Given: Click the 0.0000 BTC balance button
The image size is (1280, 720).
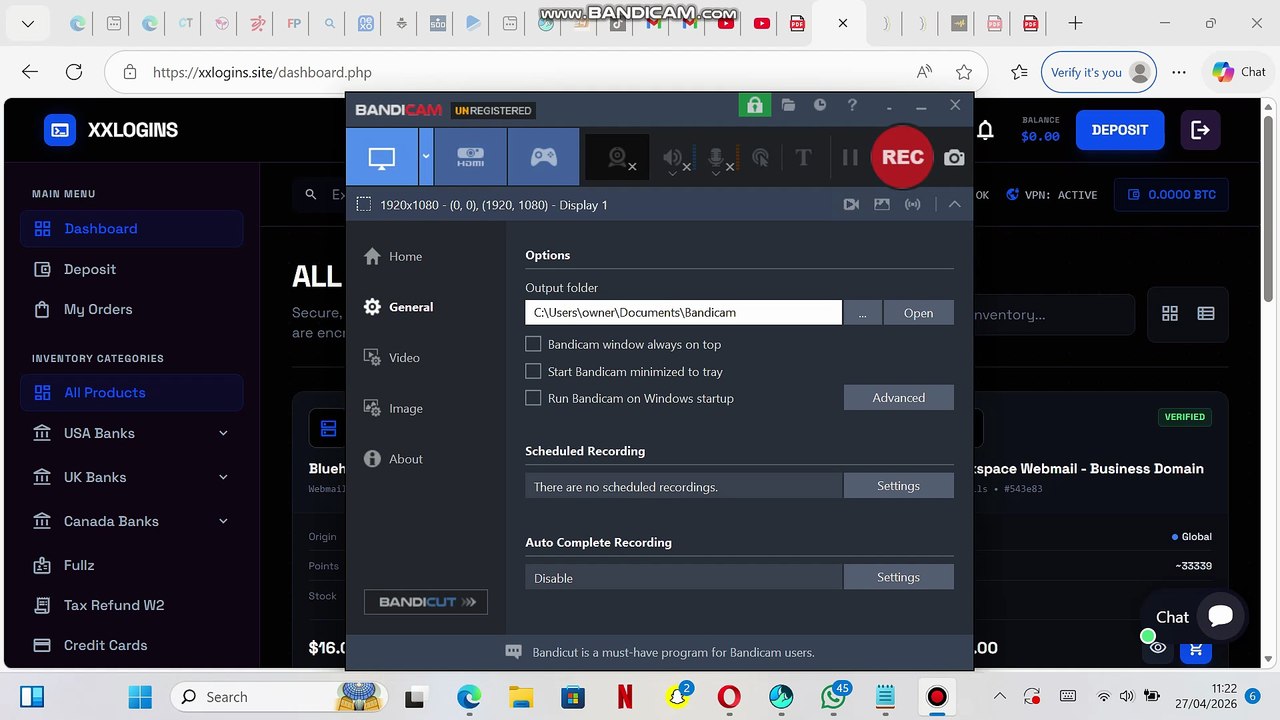Looking at the screenshot, I should pos(1172,195).
